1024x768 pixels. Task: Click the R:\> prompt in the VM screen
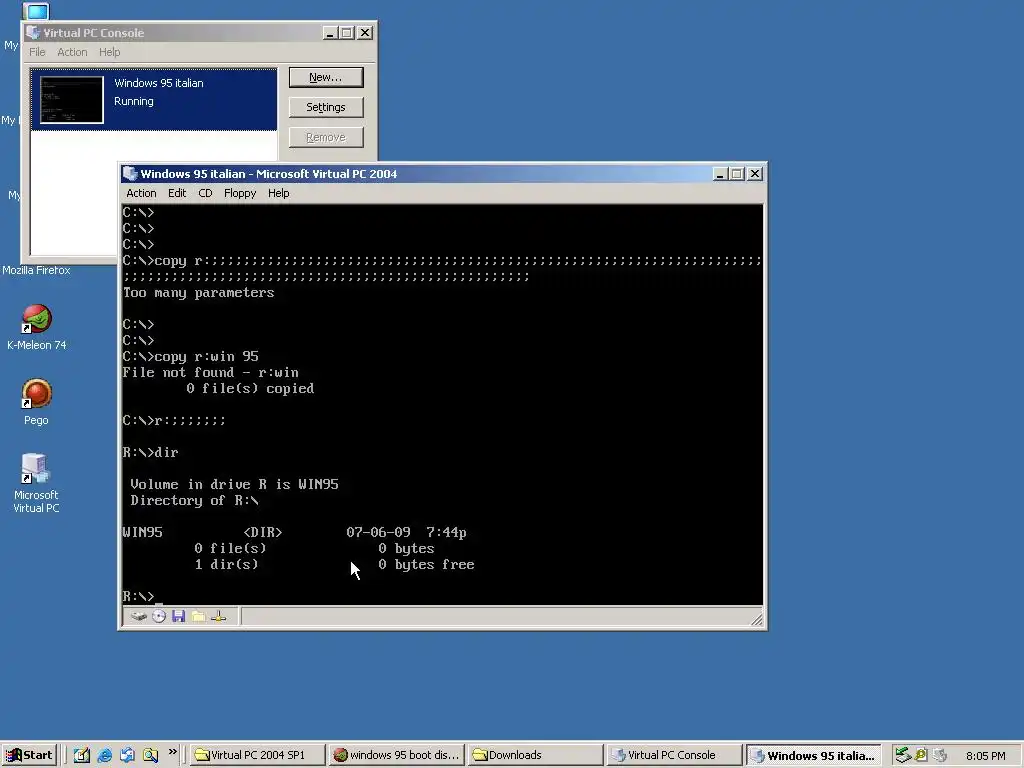click(x=138, y=596)
